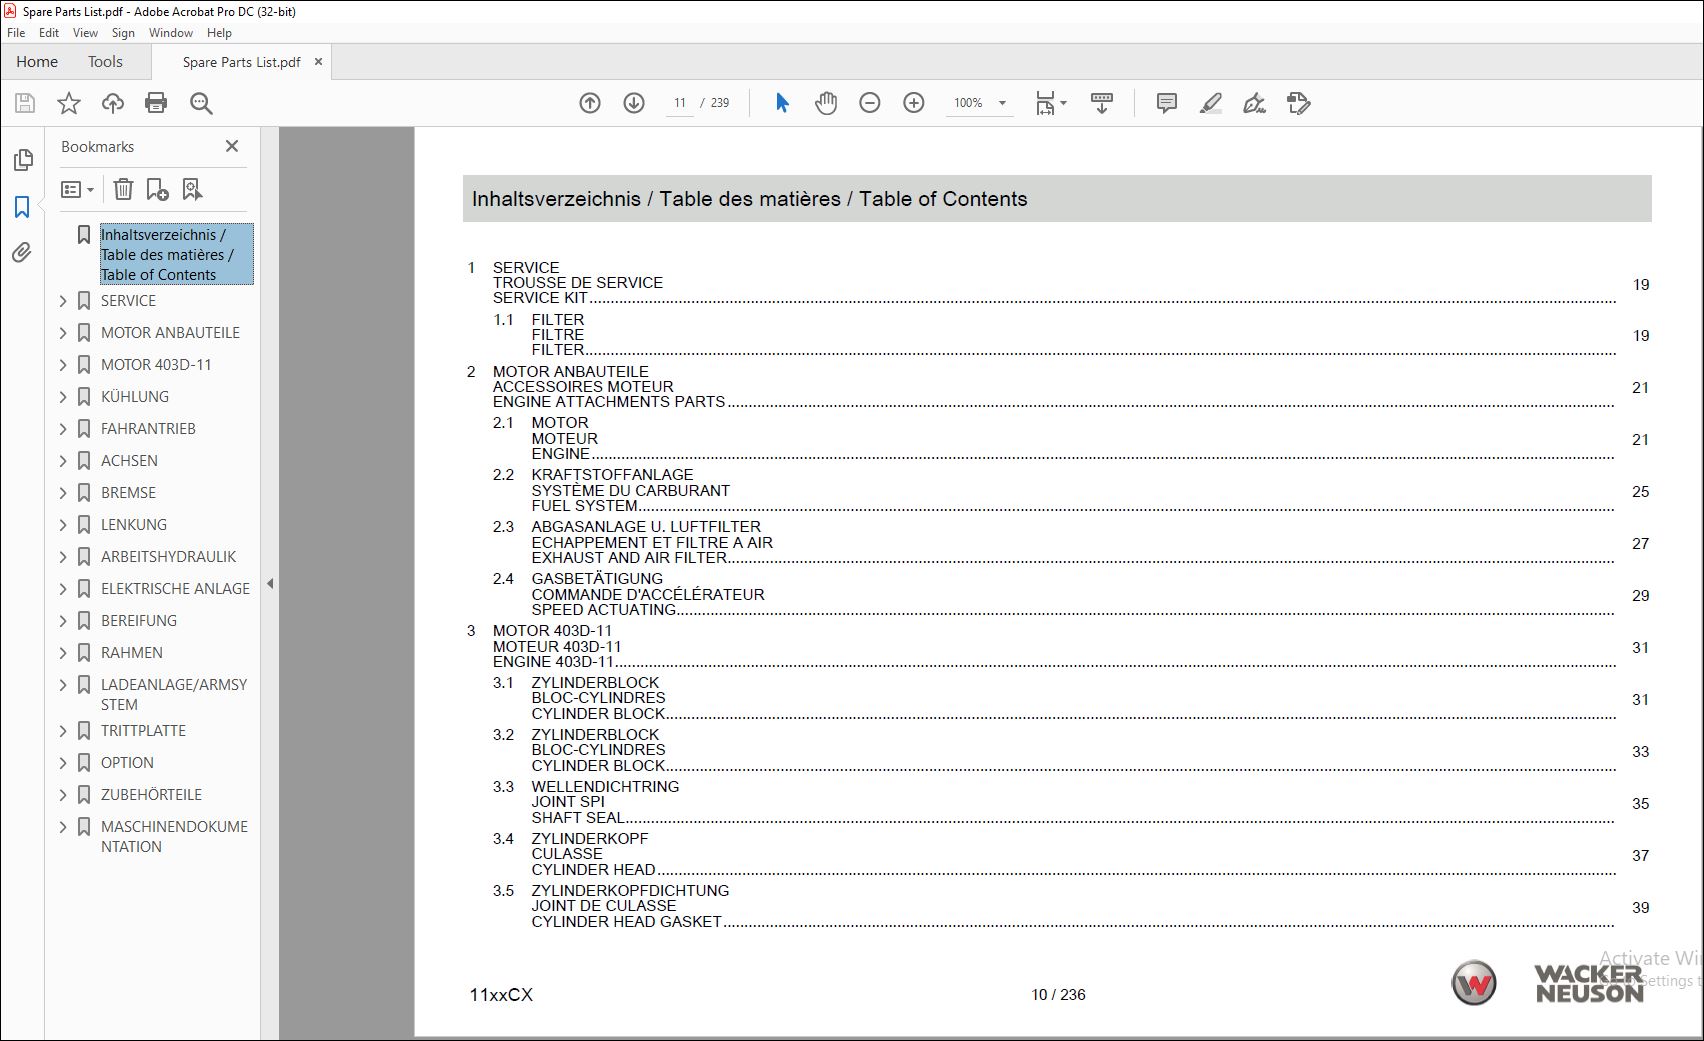
Task: Open Attachments paperclip panel
Action: click(x=22, y=252)
